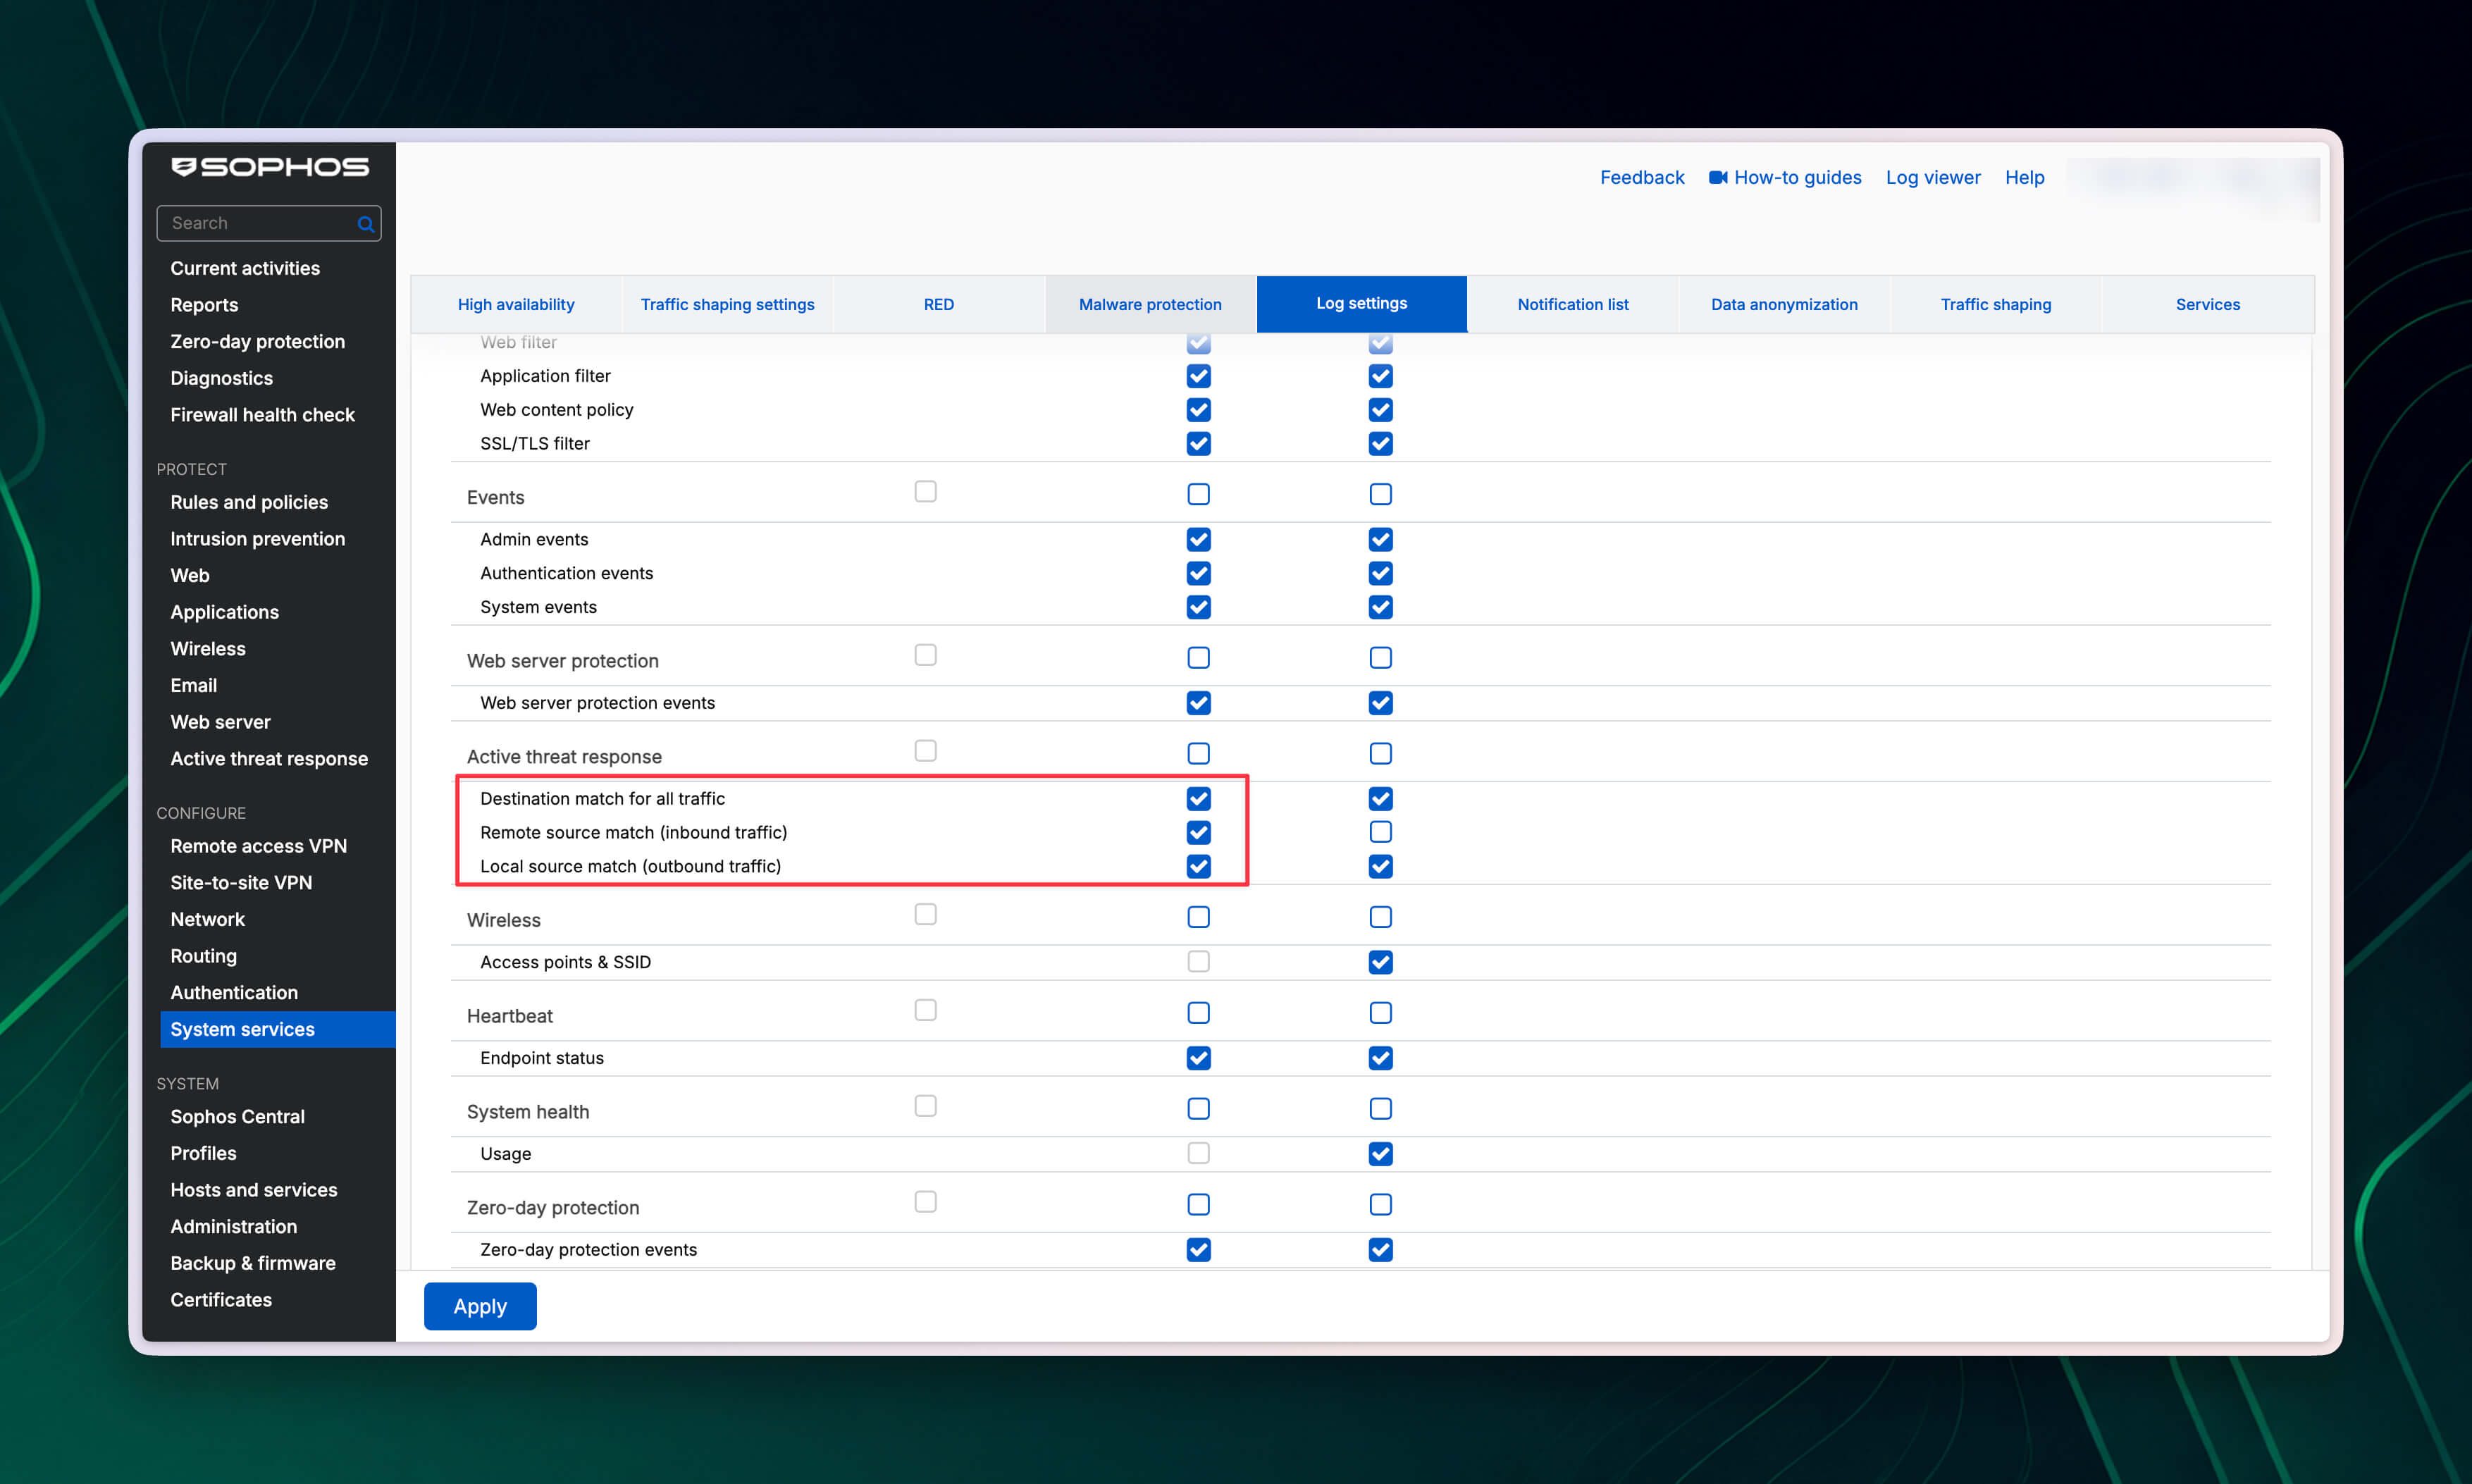
Task: Tick the rightmost checkbox in Heartbeat row
Action: tap(1381, 1013)
